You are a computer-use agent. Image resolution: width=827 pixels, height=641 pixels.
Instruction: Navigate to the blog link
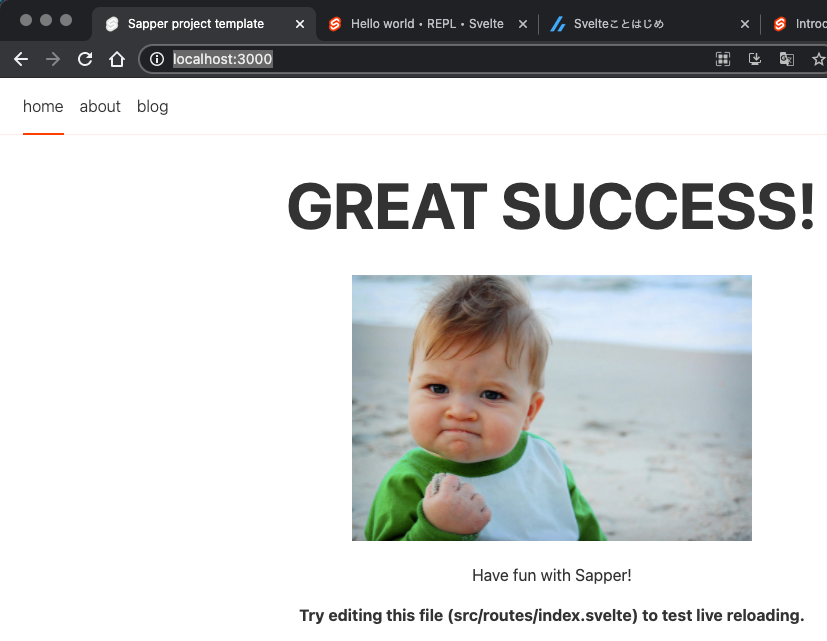point(152,107)
